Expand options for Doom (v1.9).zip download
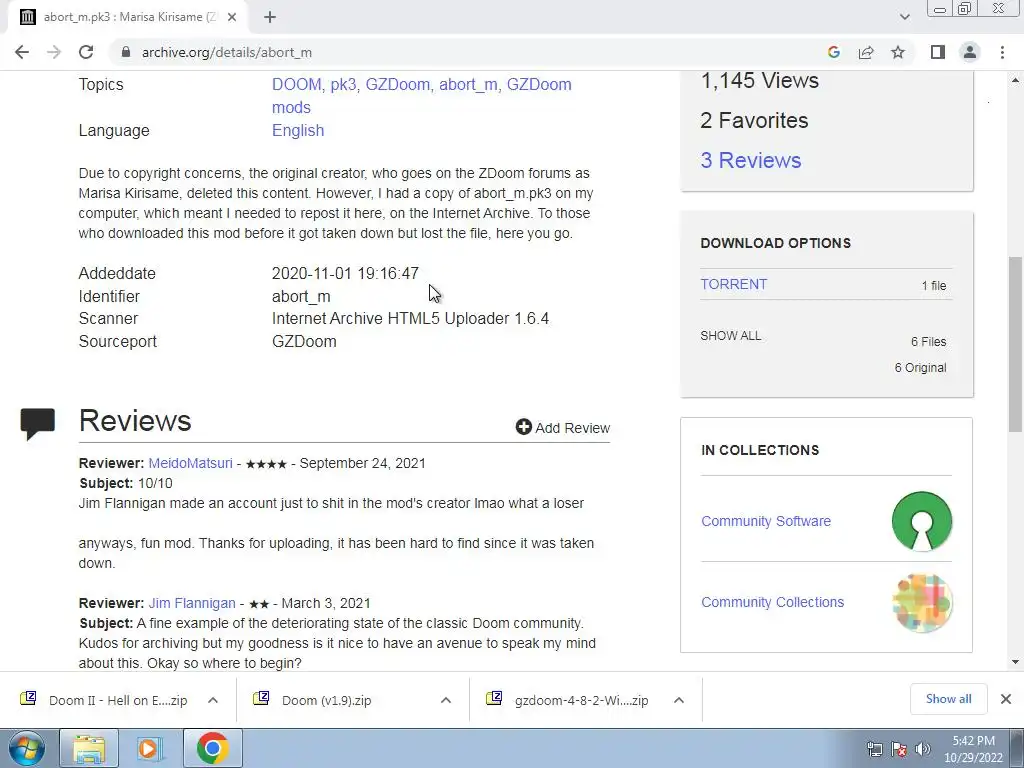 pos(446,700)
